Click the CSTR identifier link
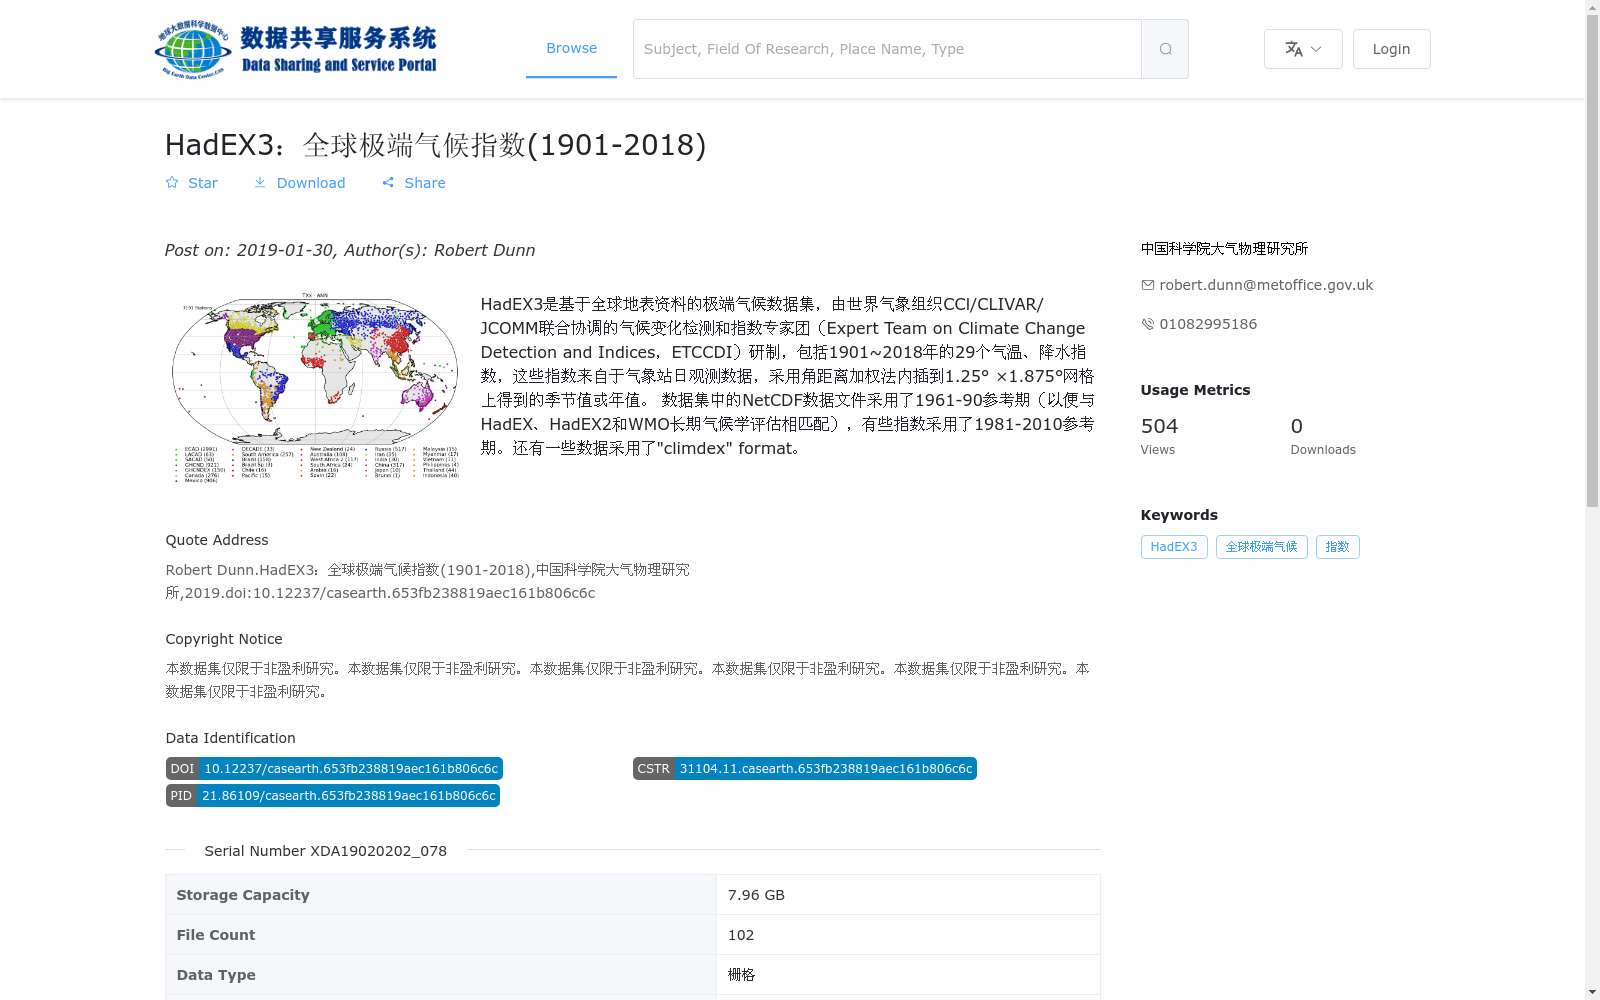This screenshot has width=1600, height=1000. (x=804, y=768)
